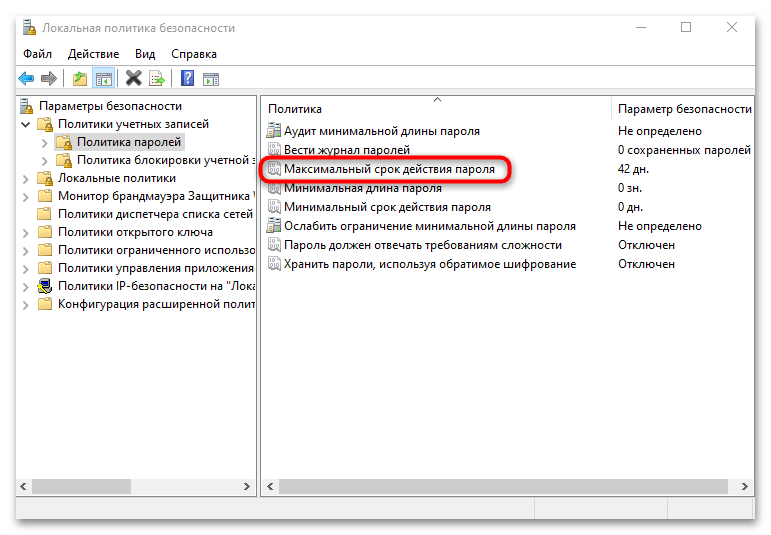Click the Политика паролей folder icon
The height and width of the screenshot is (535, 771).
[x=64, y=142]
